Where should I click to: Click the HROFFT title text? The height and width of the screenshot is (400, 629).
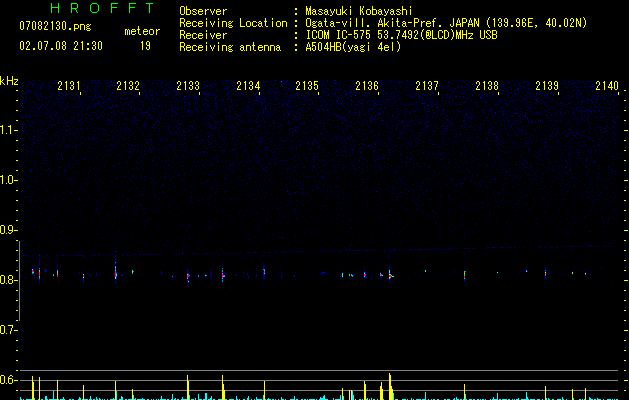[x=102, y=8]
